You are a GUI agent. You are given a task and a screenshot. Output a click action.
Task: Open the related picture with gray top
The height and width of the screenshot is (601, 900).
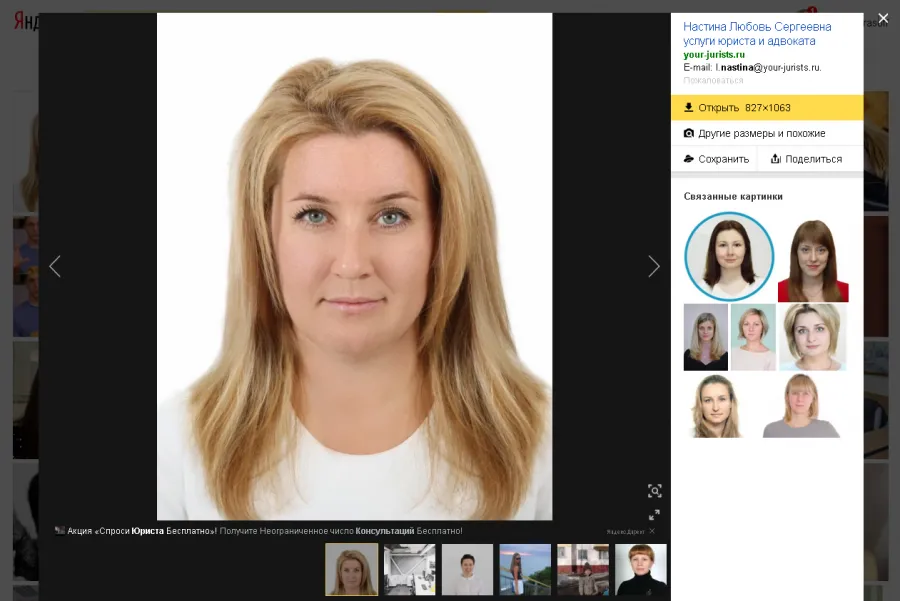click(x=801, y=406)
